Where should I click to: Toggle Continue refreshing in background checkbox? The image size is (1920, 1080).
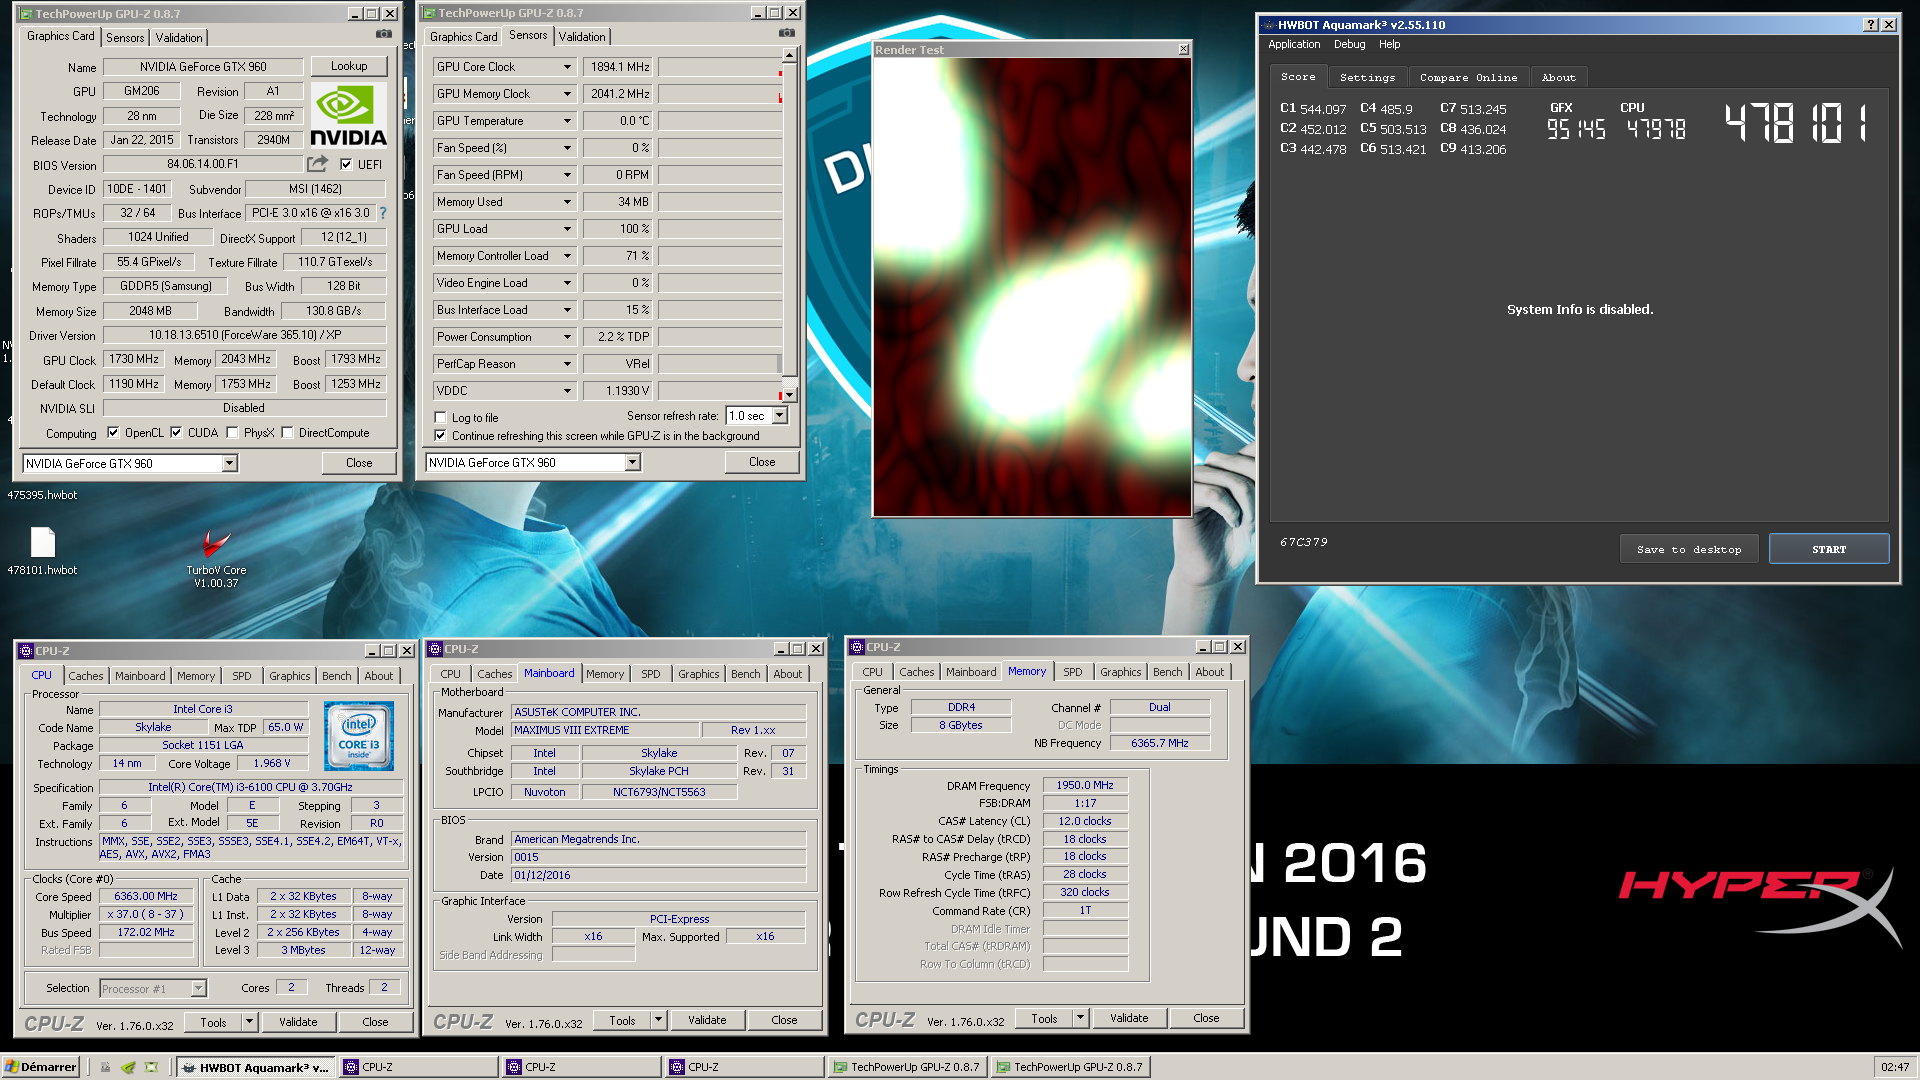[440, 436]
